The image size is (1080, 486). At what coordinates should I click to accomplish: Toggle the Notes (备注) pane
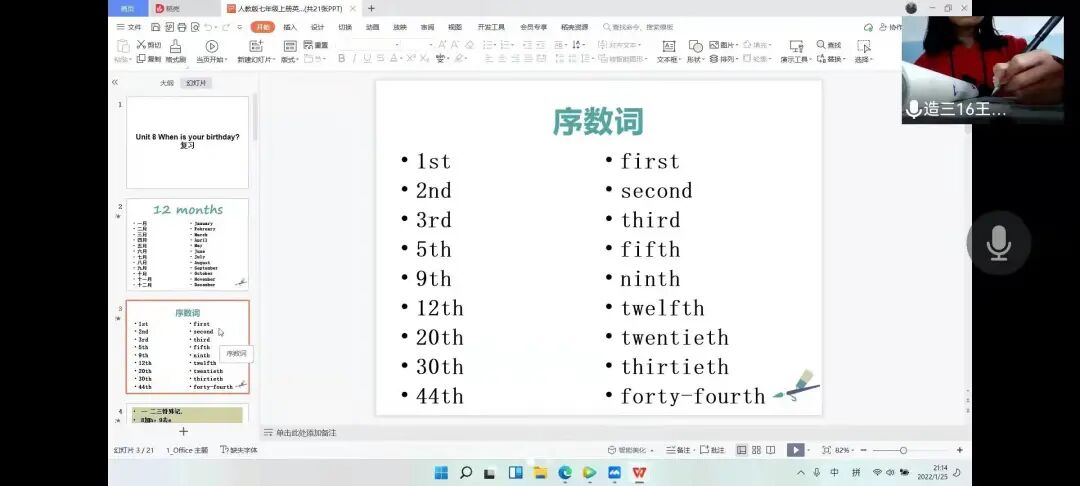[x=678, y=450]
